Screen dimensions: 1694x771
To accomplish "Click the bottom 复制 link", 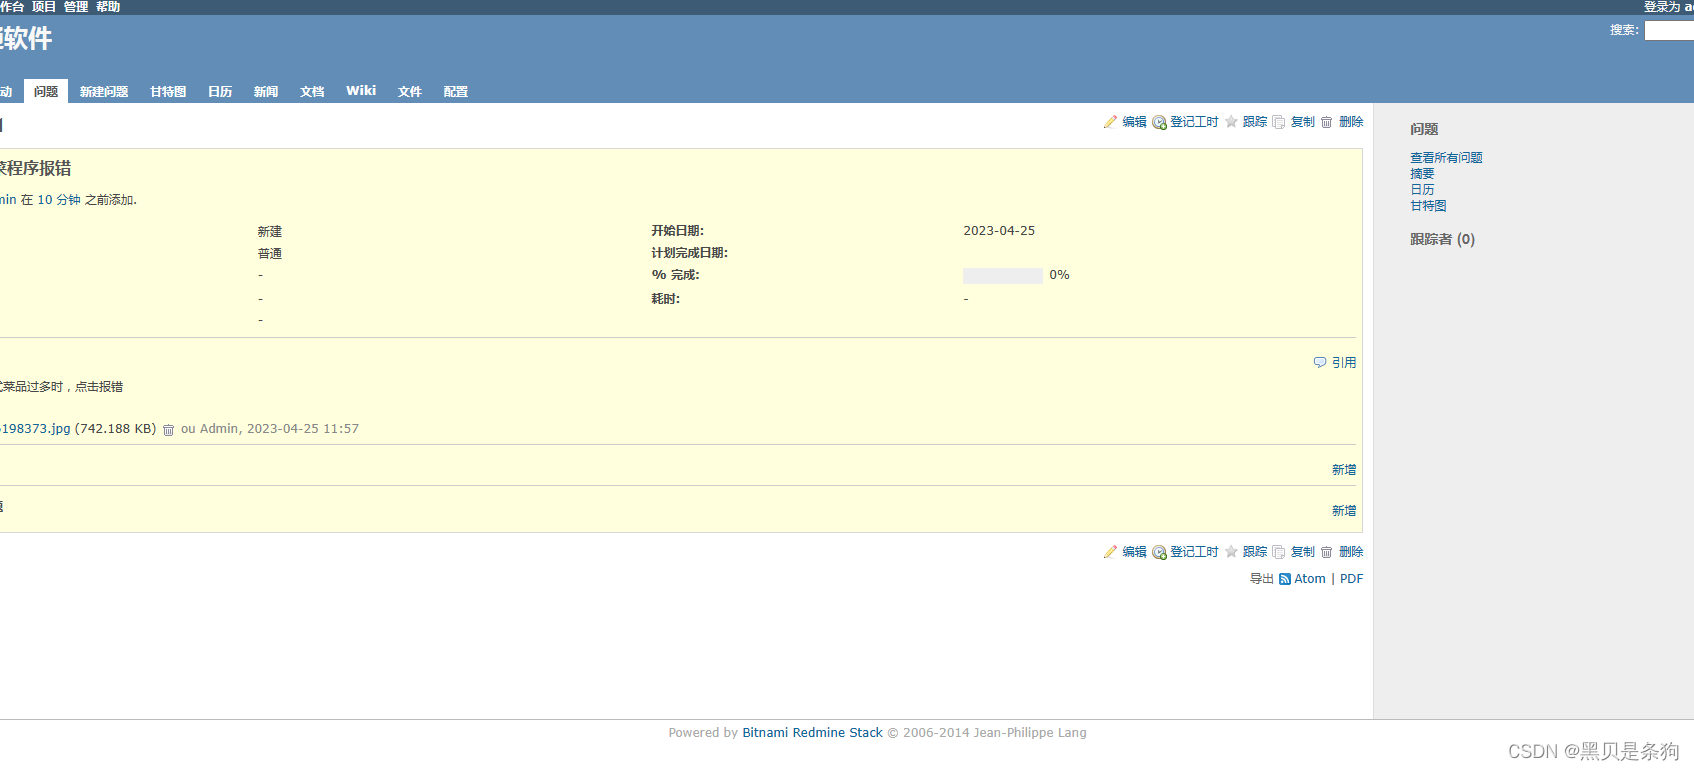I will click(1303, 552).
